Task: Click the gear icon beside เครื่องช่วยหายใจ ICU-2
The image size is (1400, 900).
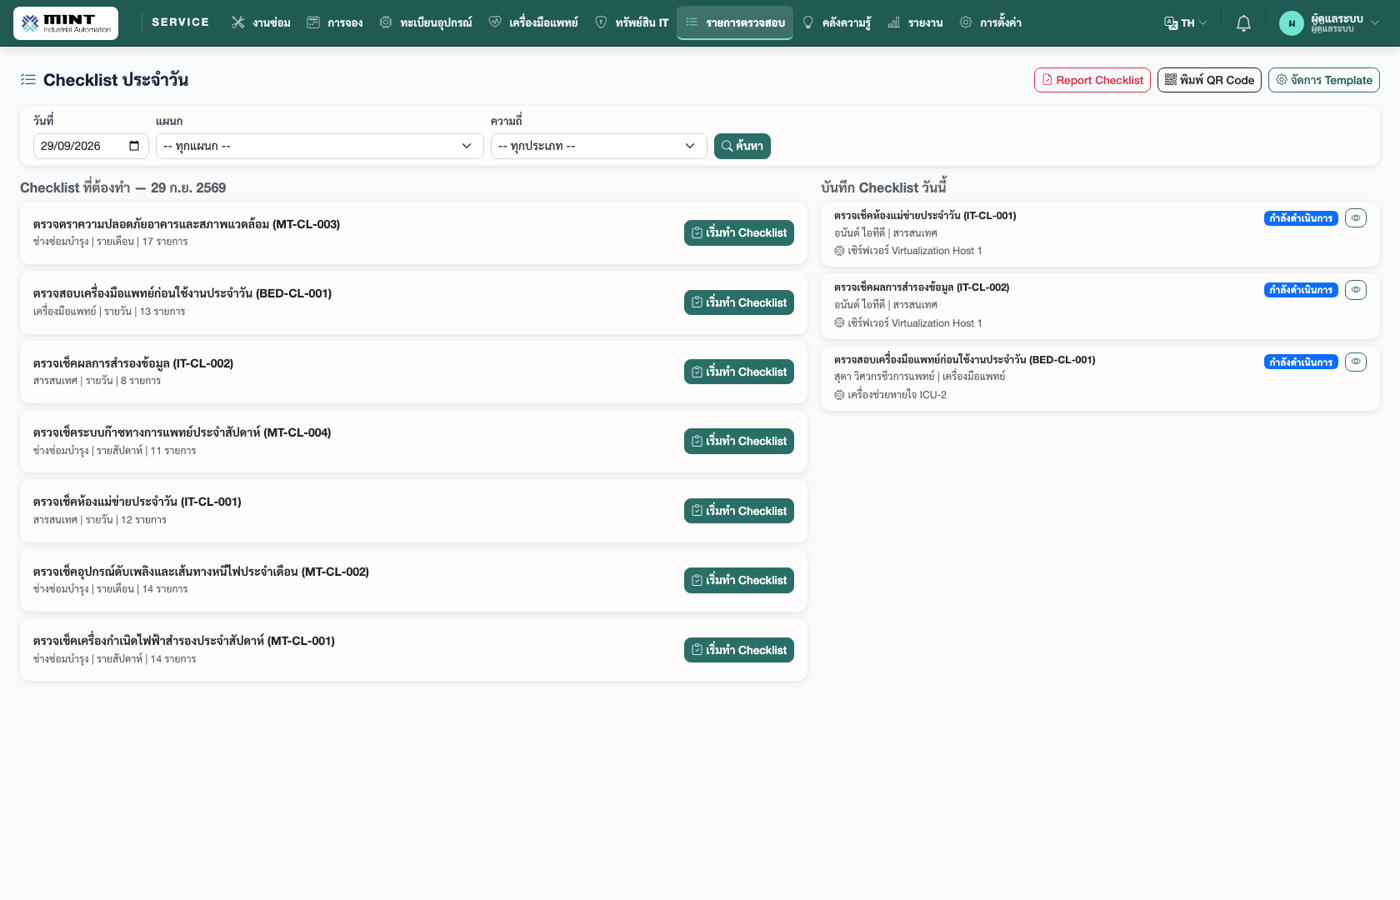Action: pos(839,395)
